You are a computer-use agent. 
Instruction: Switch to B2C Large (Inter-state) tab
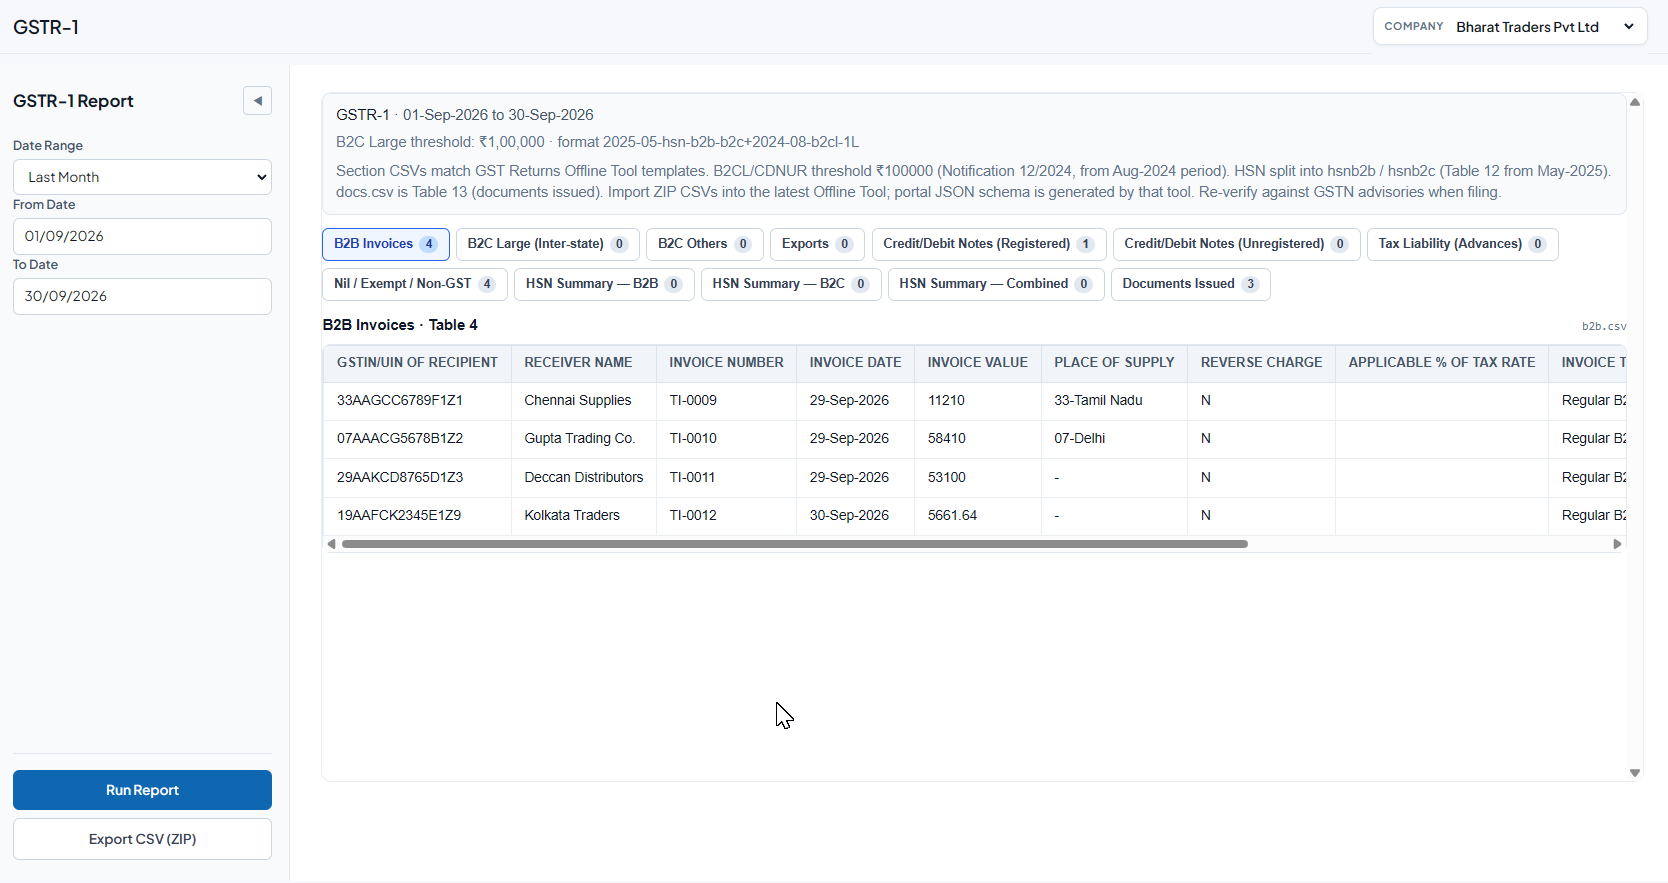tap(547, 244)
